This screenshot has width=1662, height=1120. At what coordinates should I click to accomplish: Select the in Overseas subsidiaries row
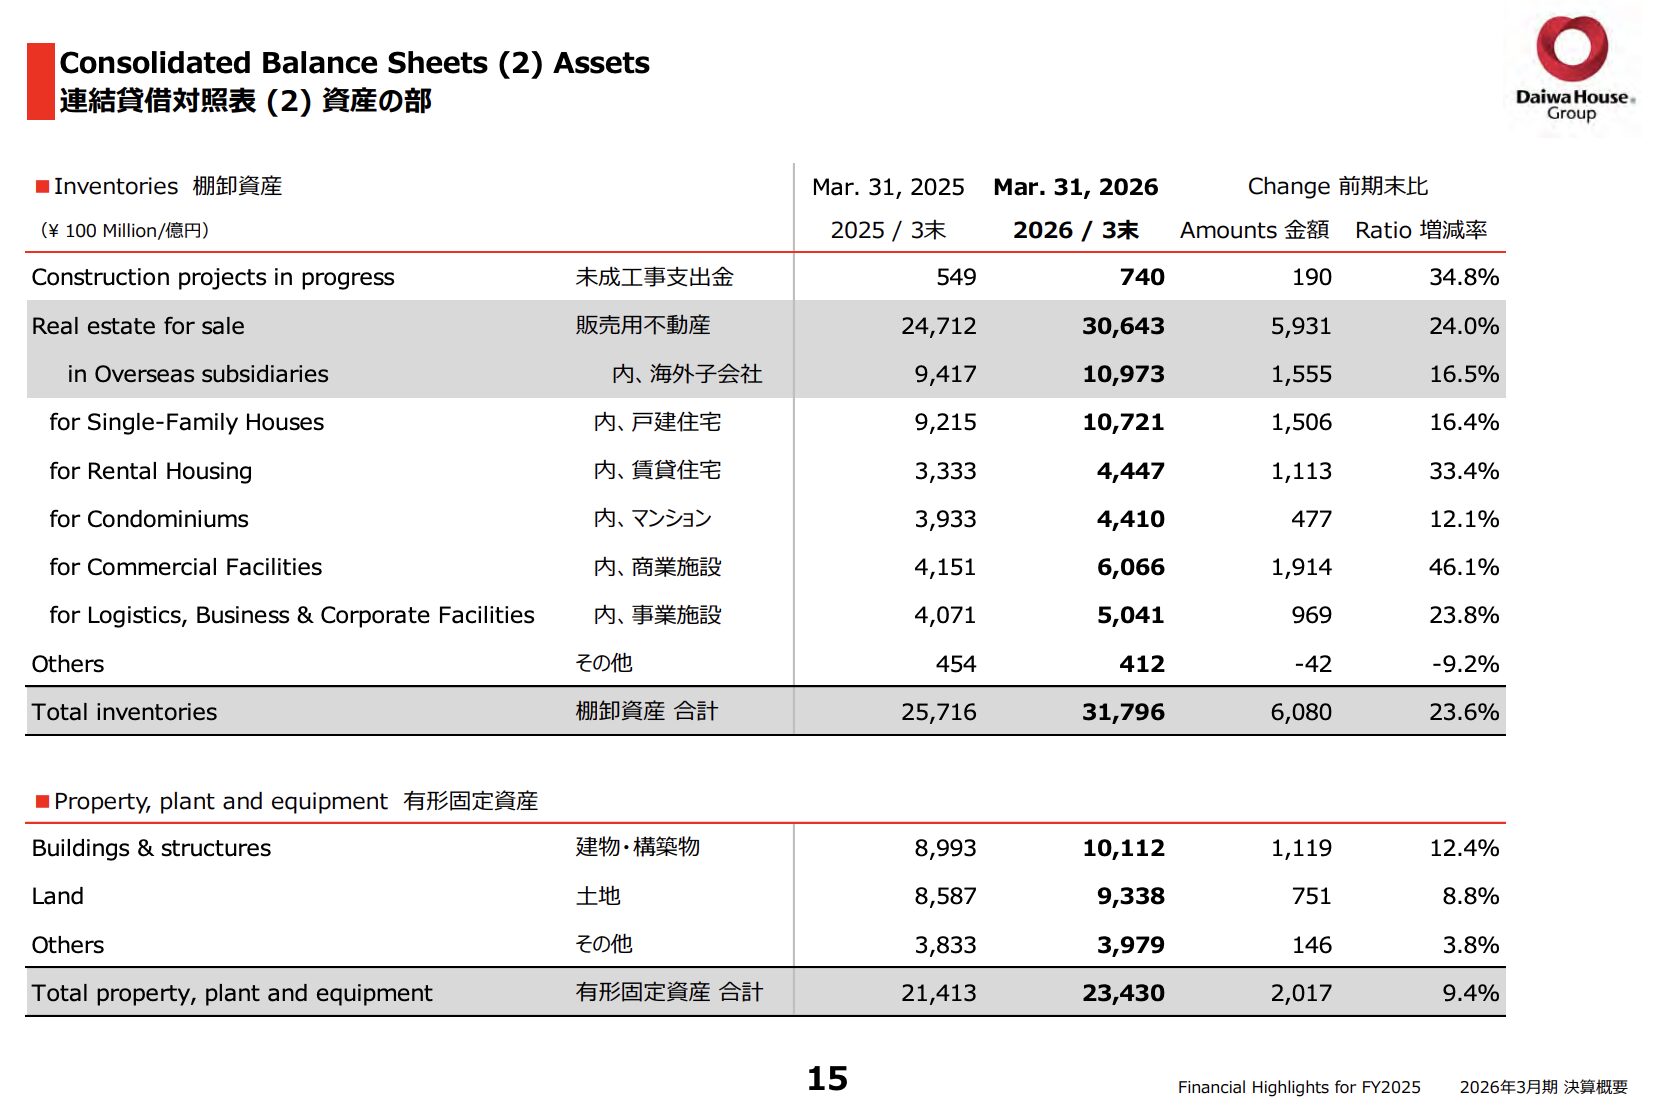(x=765, y=374)
